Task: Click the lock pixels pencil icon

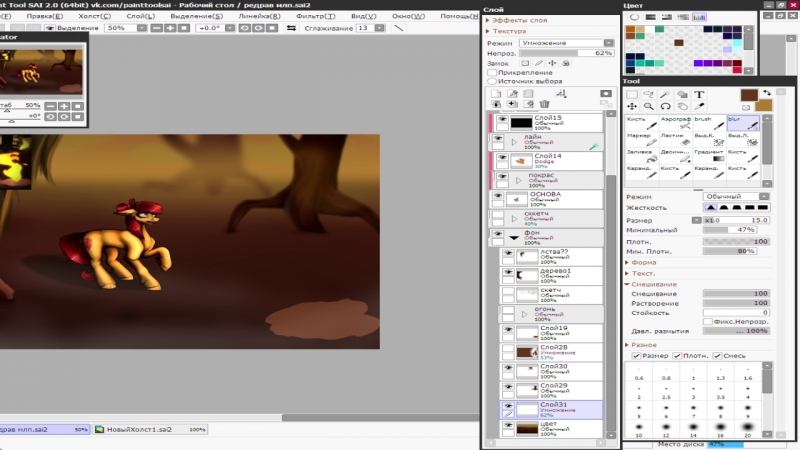Action: coord(539,63)
